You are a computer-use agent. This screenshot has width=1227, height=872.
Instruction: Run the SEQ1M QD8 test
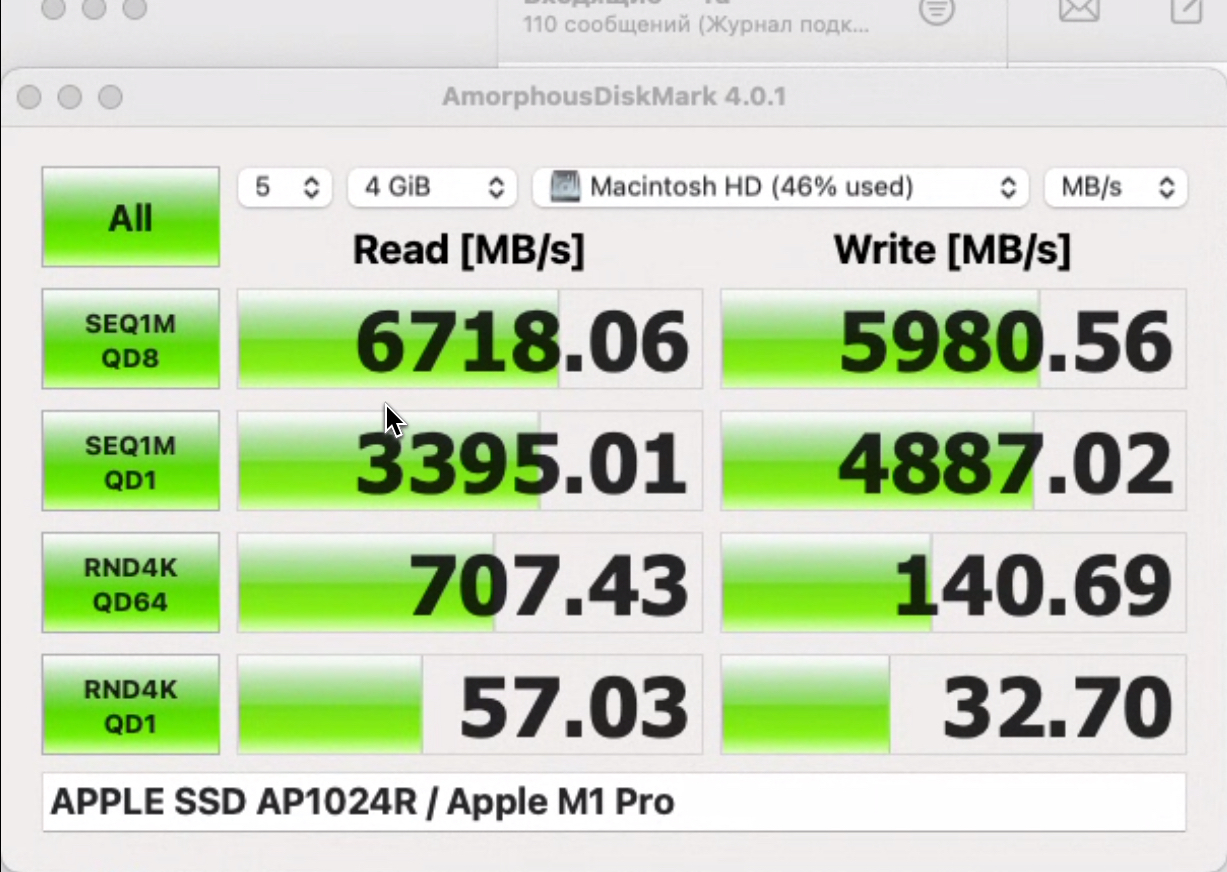[130, 339]
